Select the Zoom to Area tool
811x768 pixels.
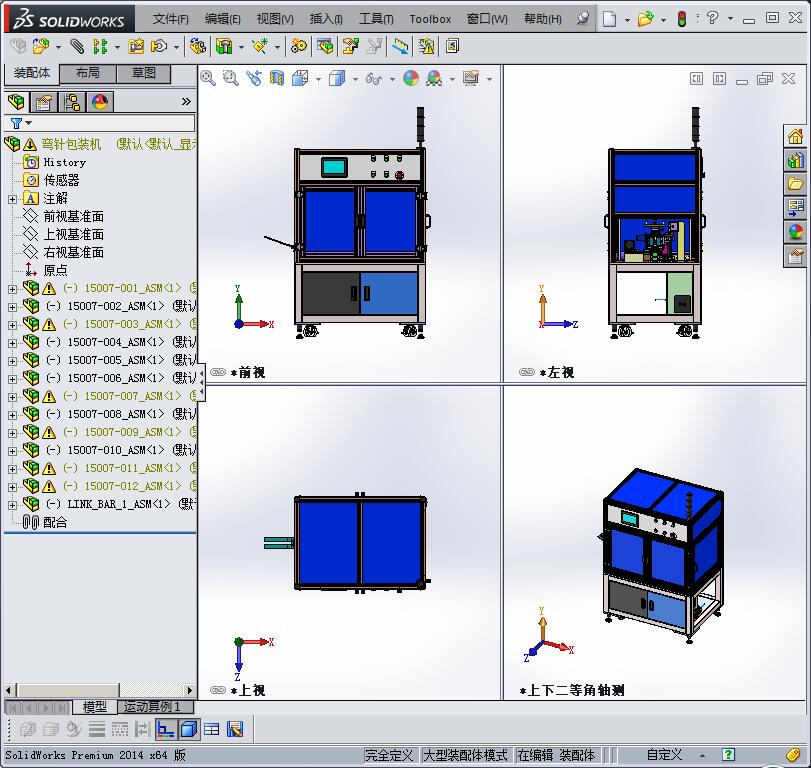click(231, 78)
